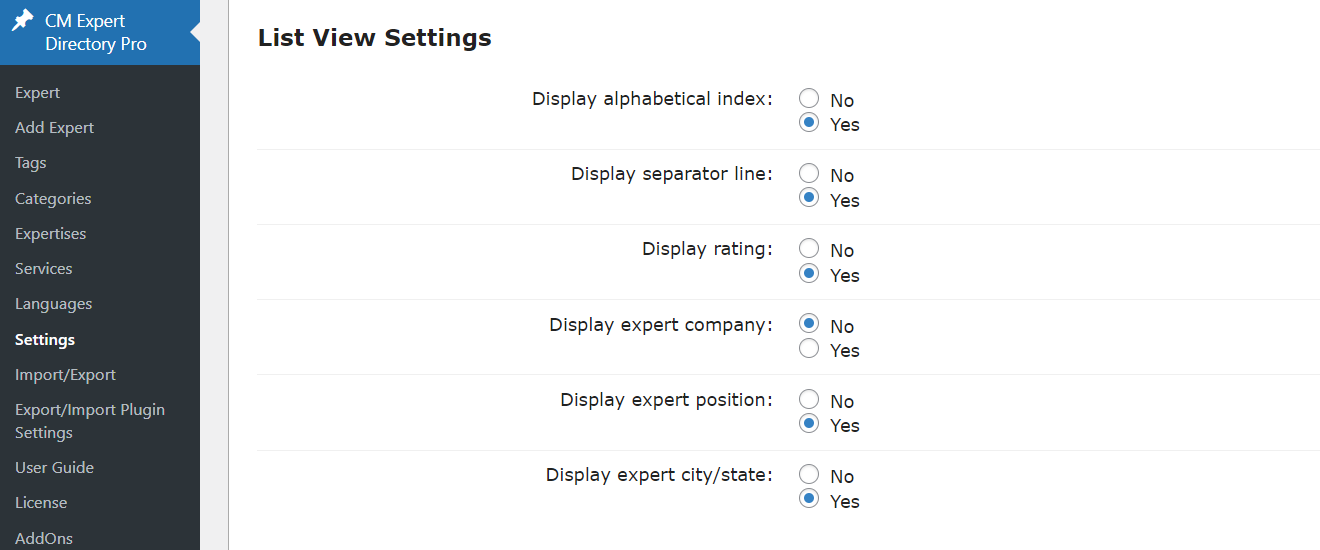Click the CM Expert Directory Pro pin icon
Viewport: 1320px width, 550px height.
[x=23, y=21]
